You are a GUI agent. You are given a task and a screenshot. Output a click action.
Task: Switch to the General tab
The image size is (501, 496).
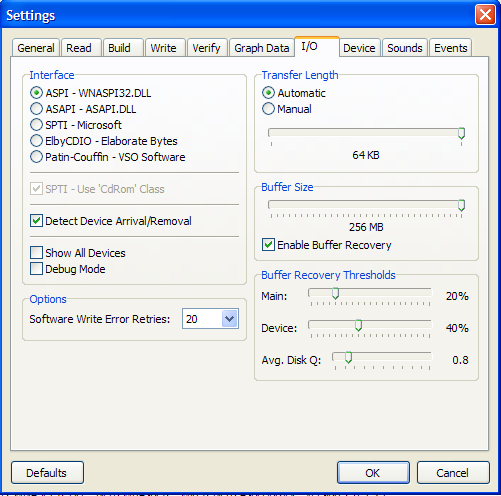[x=36, y=48]
